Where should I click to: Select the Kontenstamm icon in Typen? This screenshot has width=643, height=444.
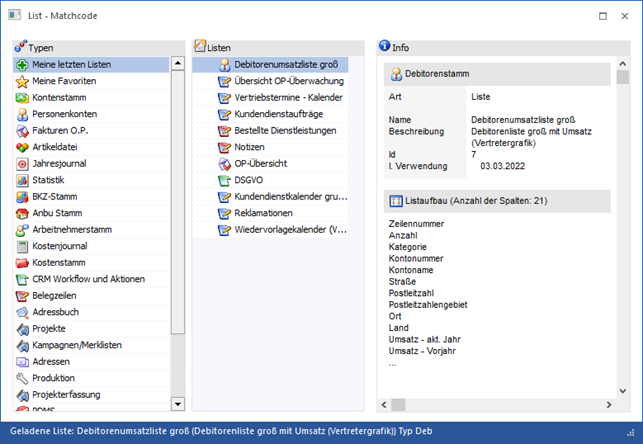(x=22, y=98)
